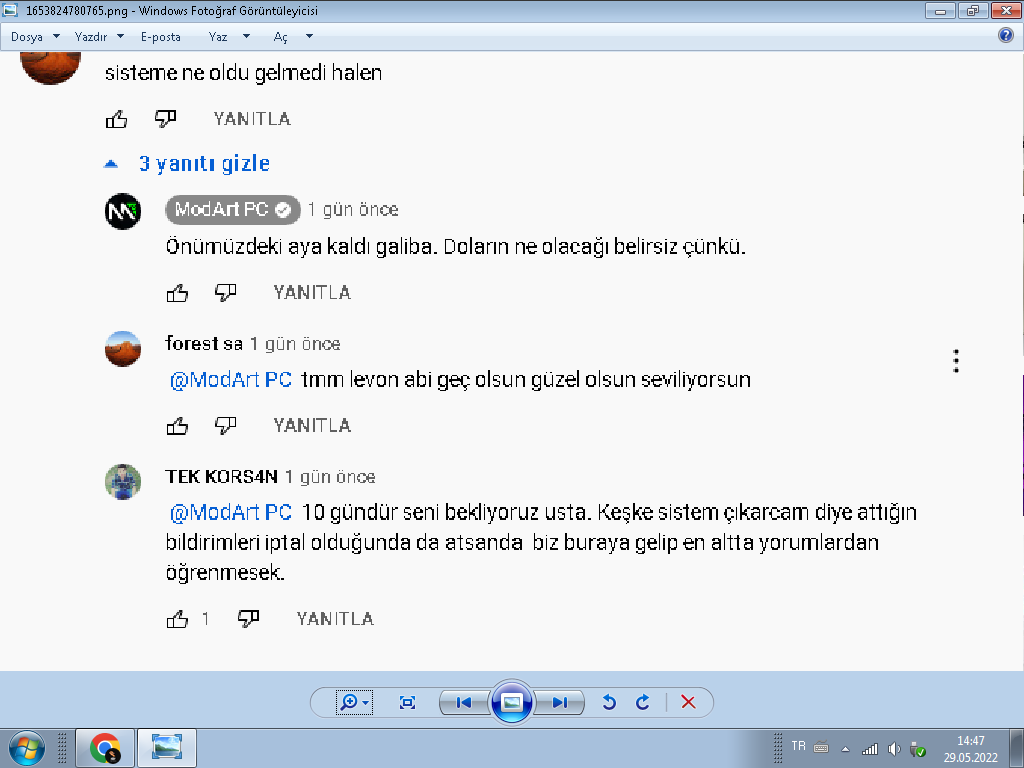Rotate image clockwise
Image resolution: width=1024 pixels, height=768 pixels.
643,703
